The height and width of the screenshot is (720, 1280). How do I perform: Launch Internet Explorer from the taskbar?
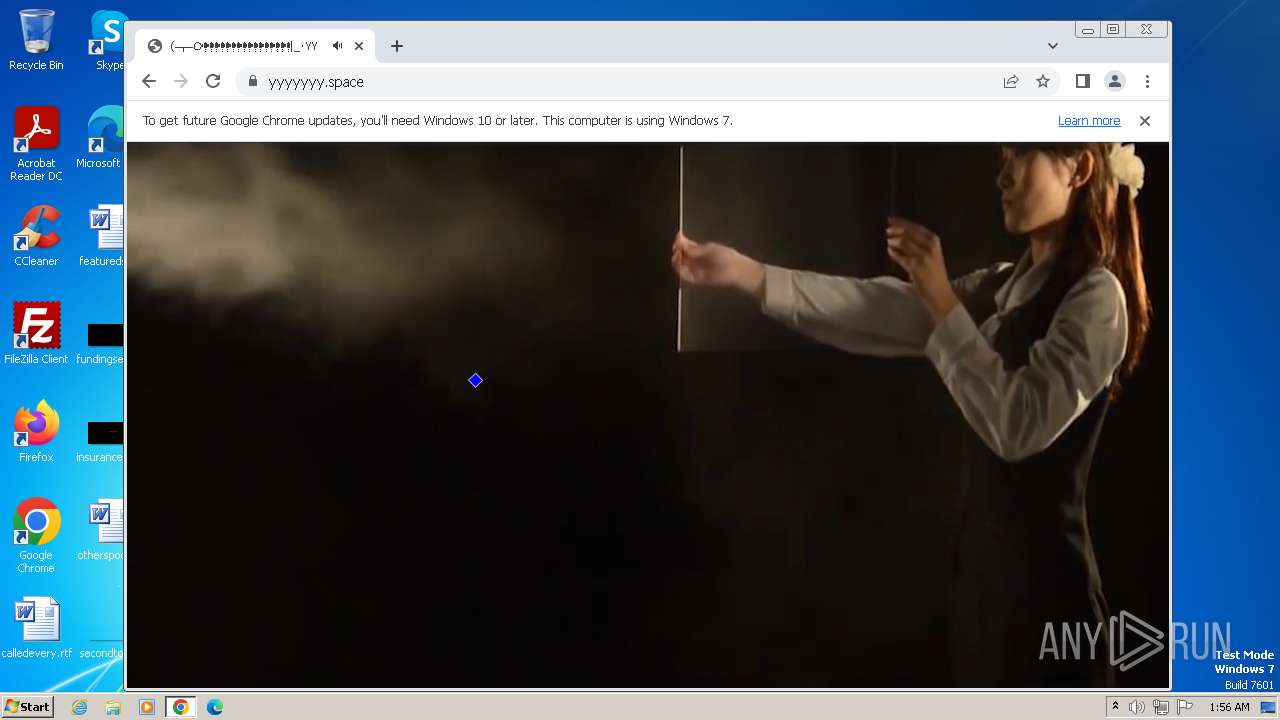click(x=80, y=707)
